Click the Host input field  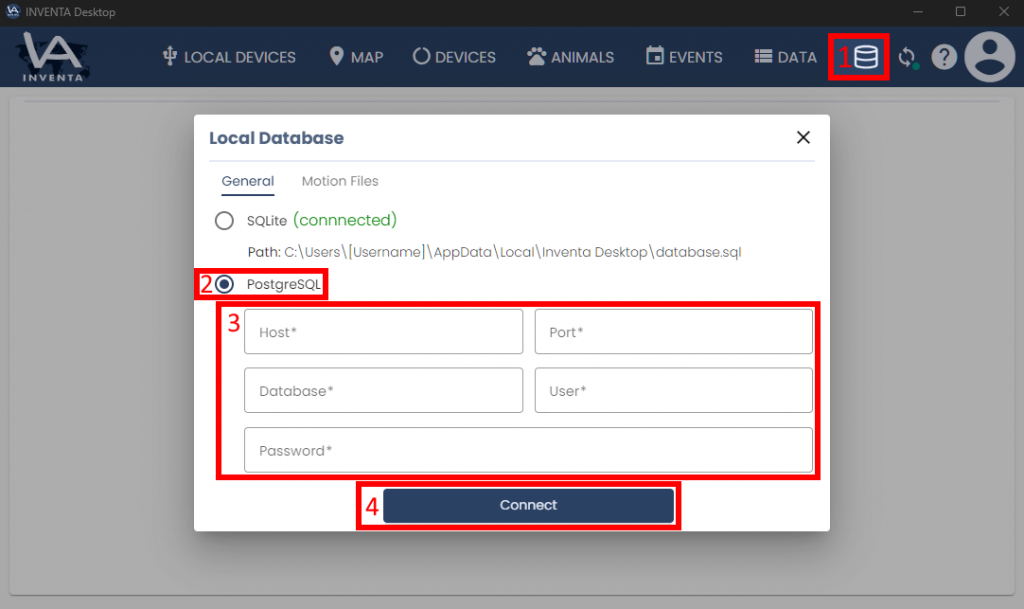click(x=383, y=332)
